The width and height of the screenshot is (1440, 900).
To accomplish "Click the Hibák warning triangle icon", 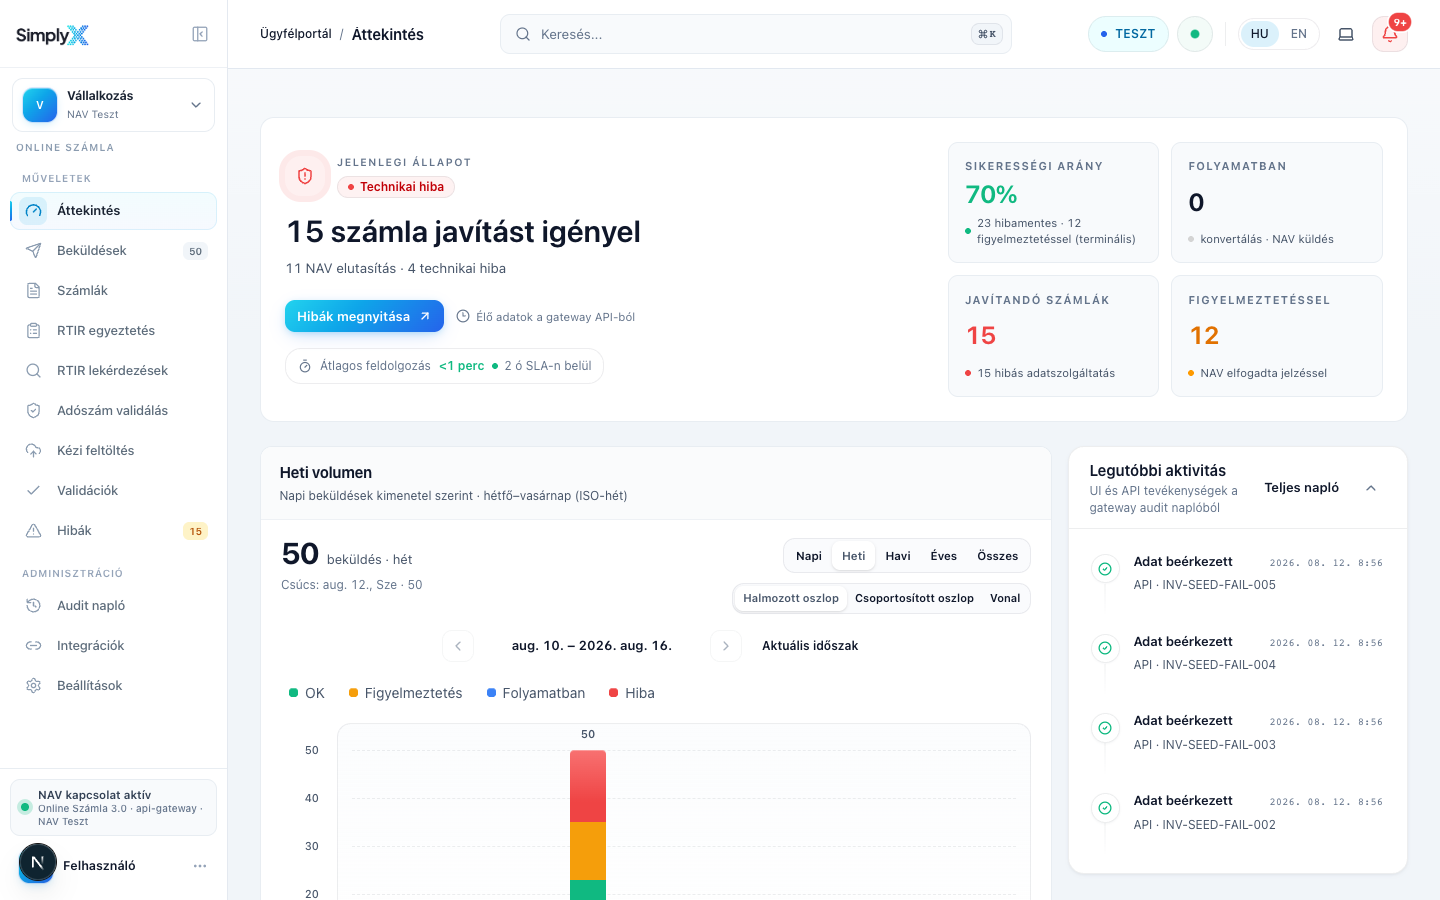I will [34, 531].
